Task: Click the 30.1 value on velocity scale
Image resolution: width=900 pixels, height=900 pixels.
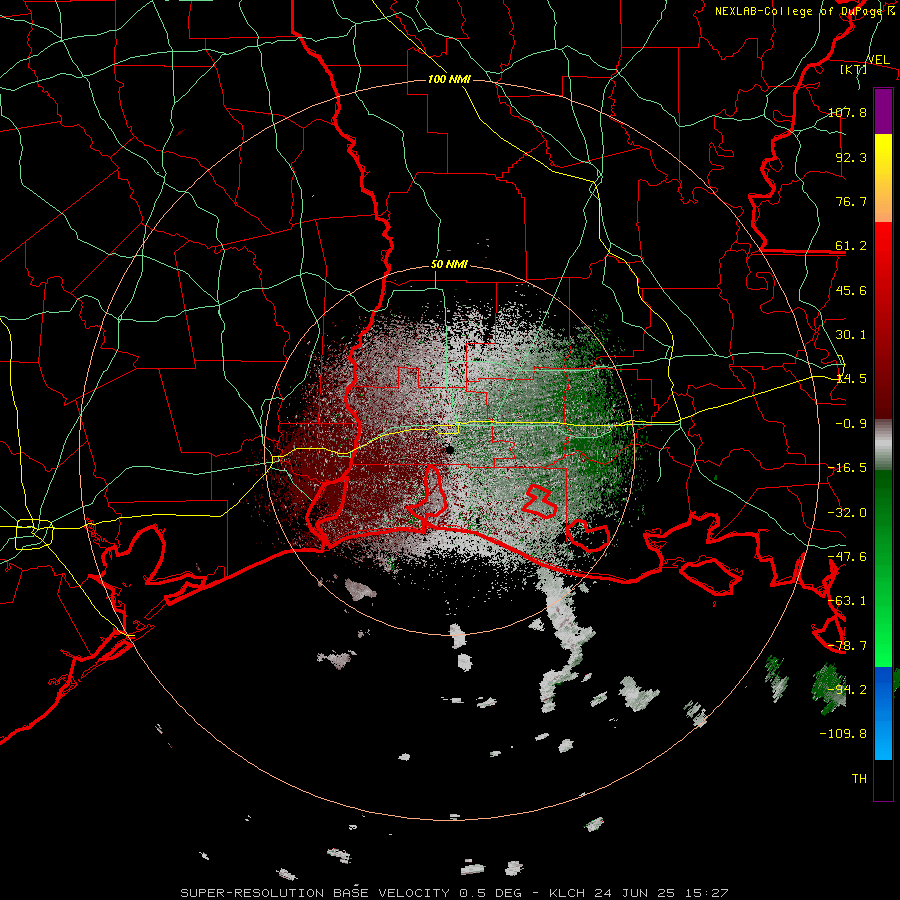Action: (851, 335)
